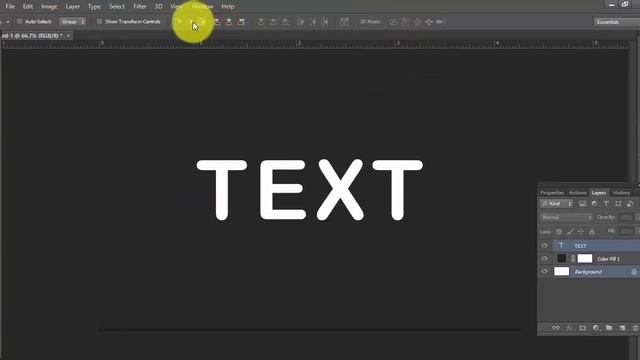
Task: Open the Layer menu
Action: [x=73, y=7]
